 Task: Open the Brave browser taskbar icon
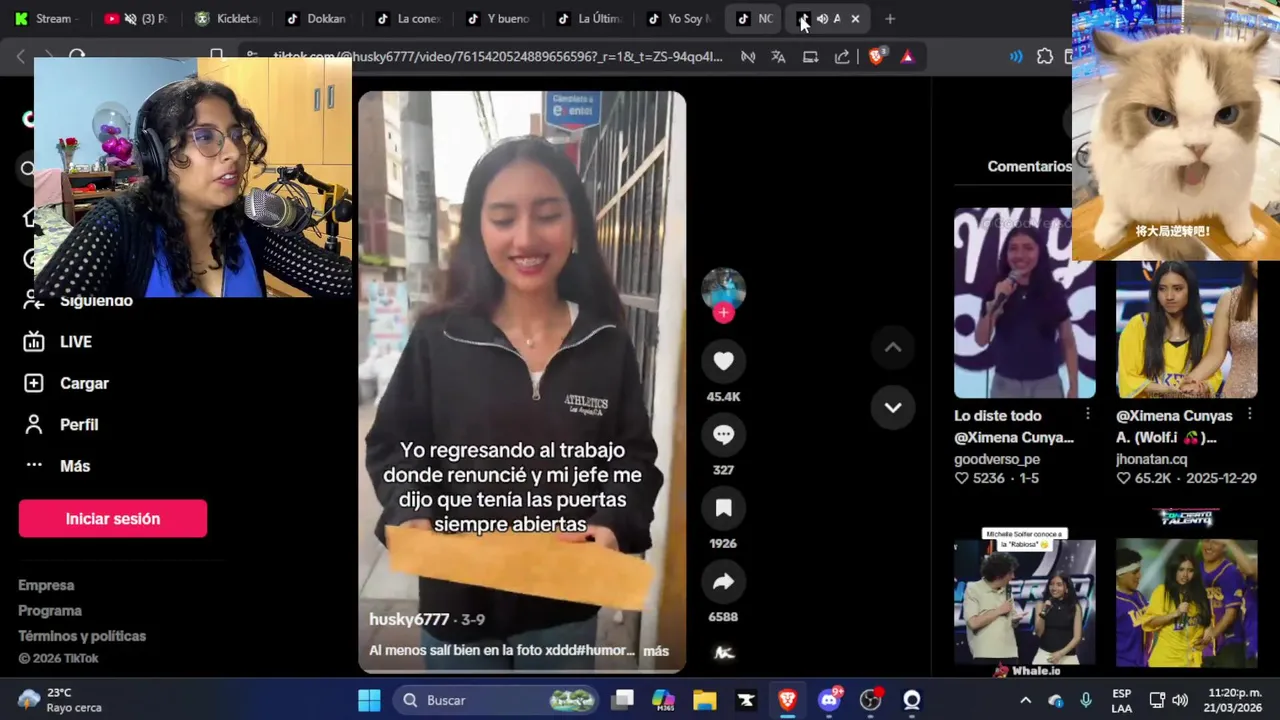tap(788, 700)
